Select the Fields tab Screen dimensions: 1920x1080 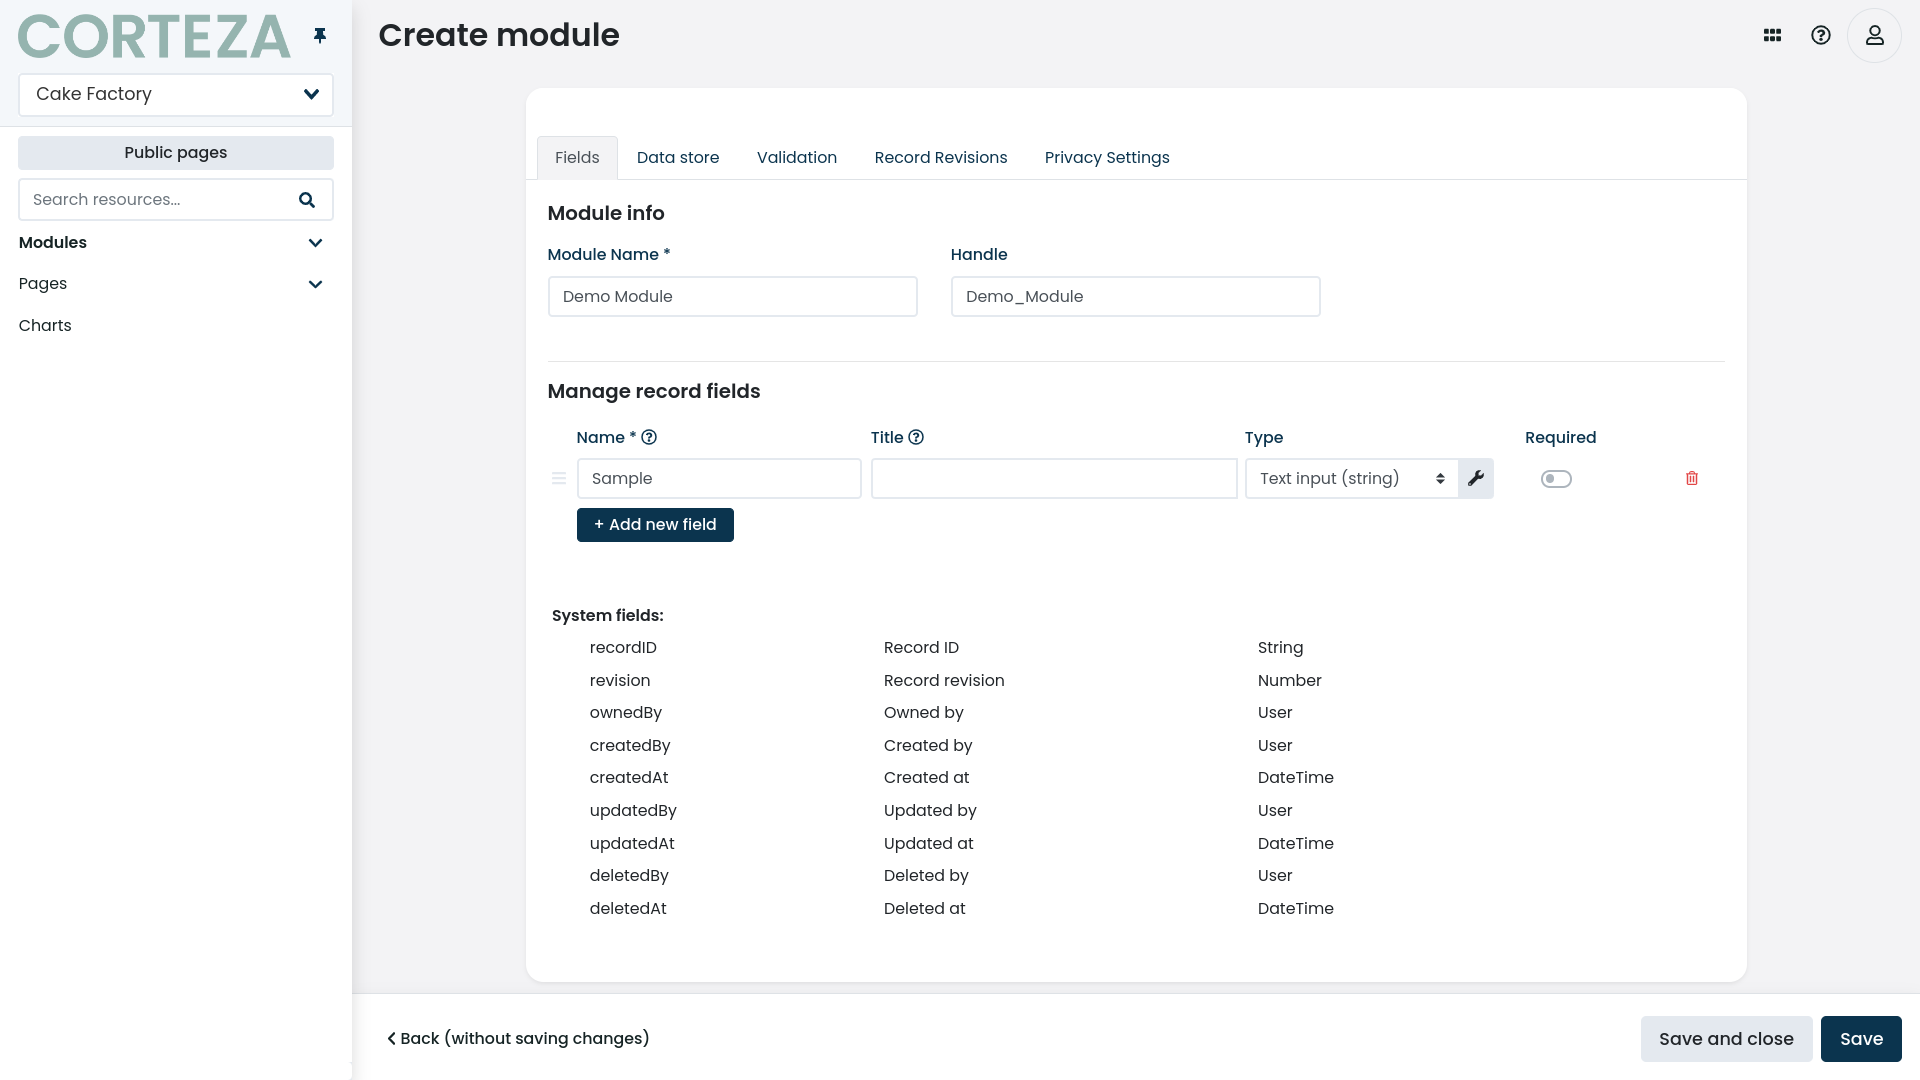[x=577, y=158]
